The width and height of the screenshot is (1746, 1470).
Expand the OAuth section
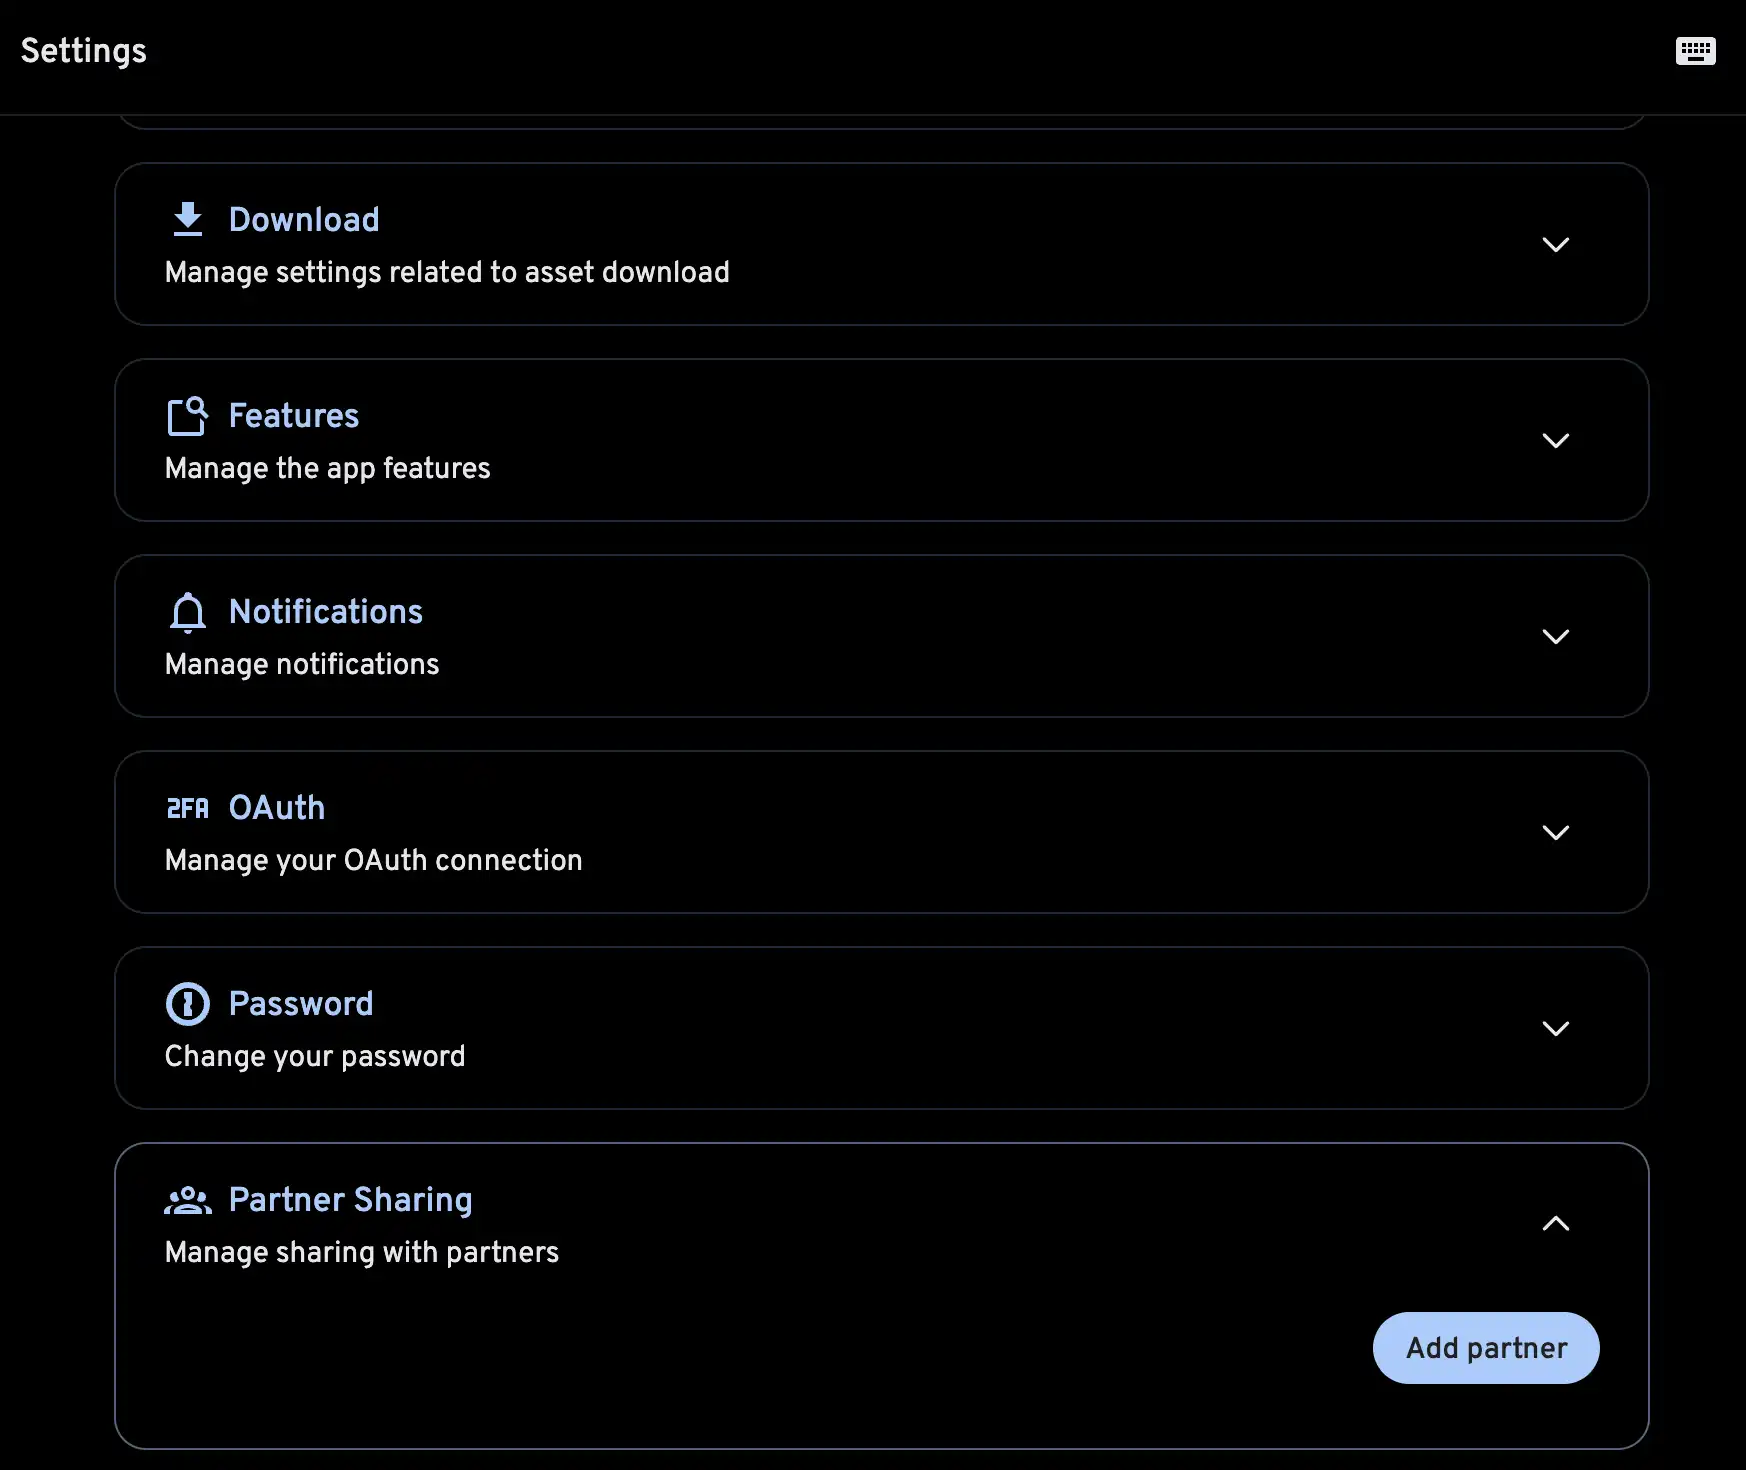pos(1556,832)
